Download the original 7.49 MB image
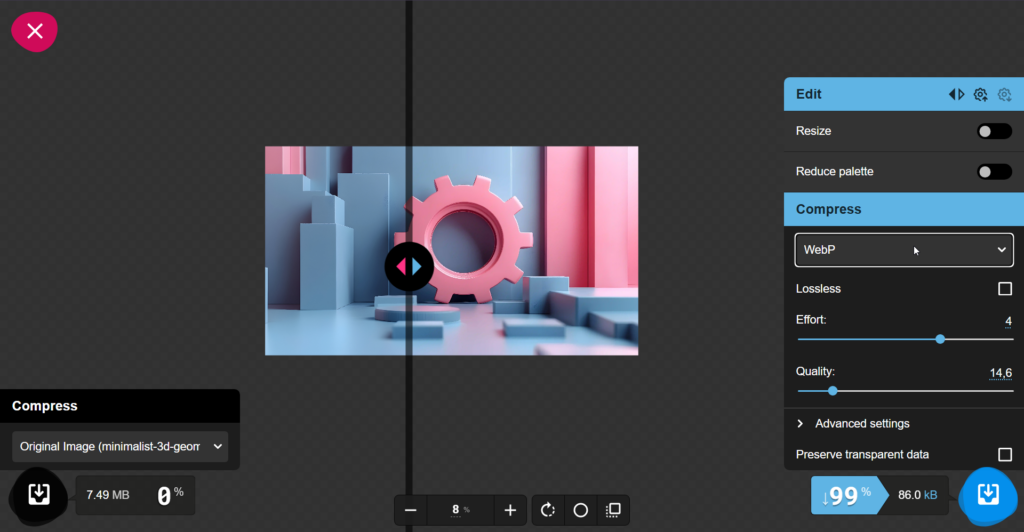Screen dimensions: 1024x532 click(39, 494)
